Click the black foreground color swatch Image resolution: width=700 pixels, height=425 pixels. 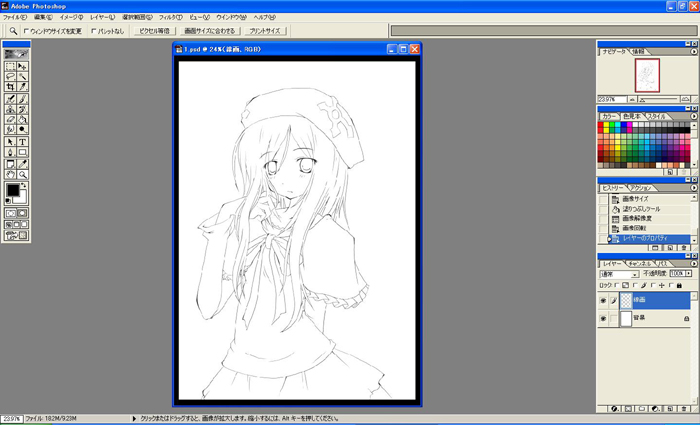point(13,190)
